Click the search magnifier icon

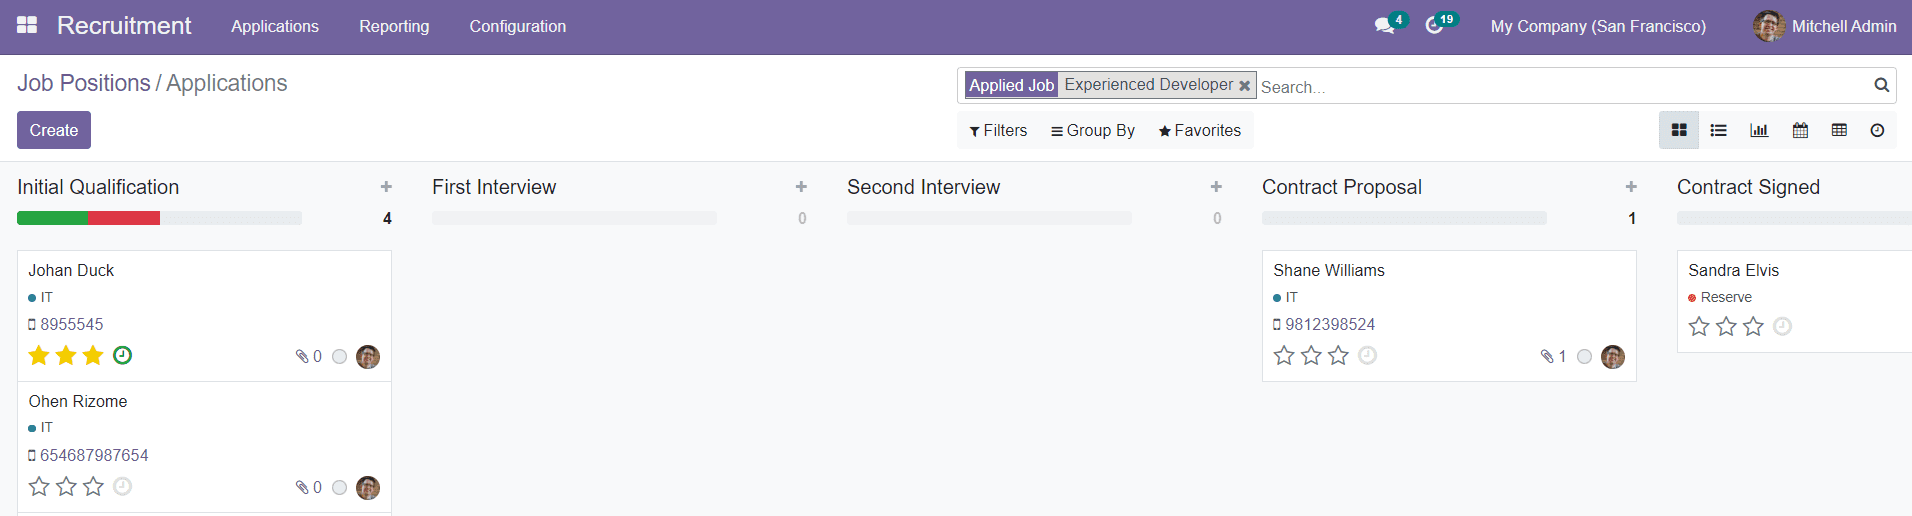coord(1881,85)
